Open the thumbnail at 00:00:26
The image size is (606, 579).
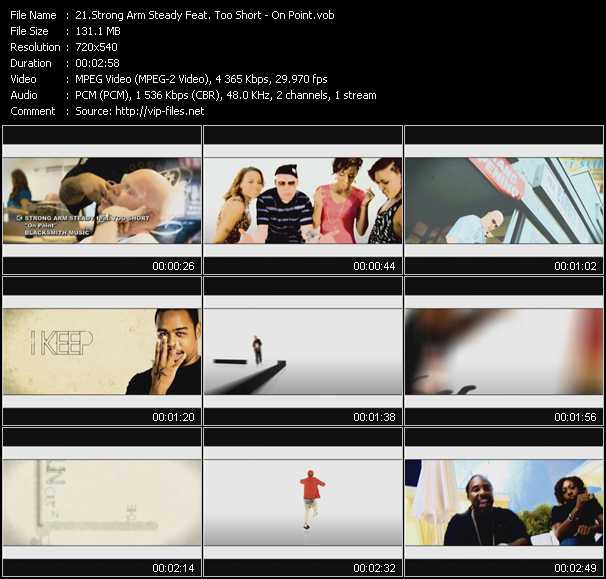point(102,200)
